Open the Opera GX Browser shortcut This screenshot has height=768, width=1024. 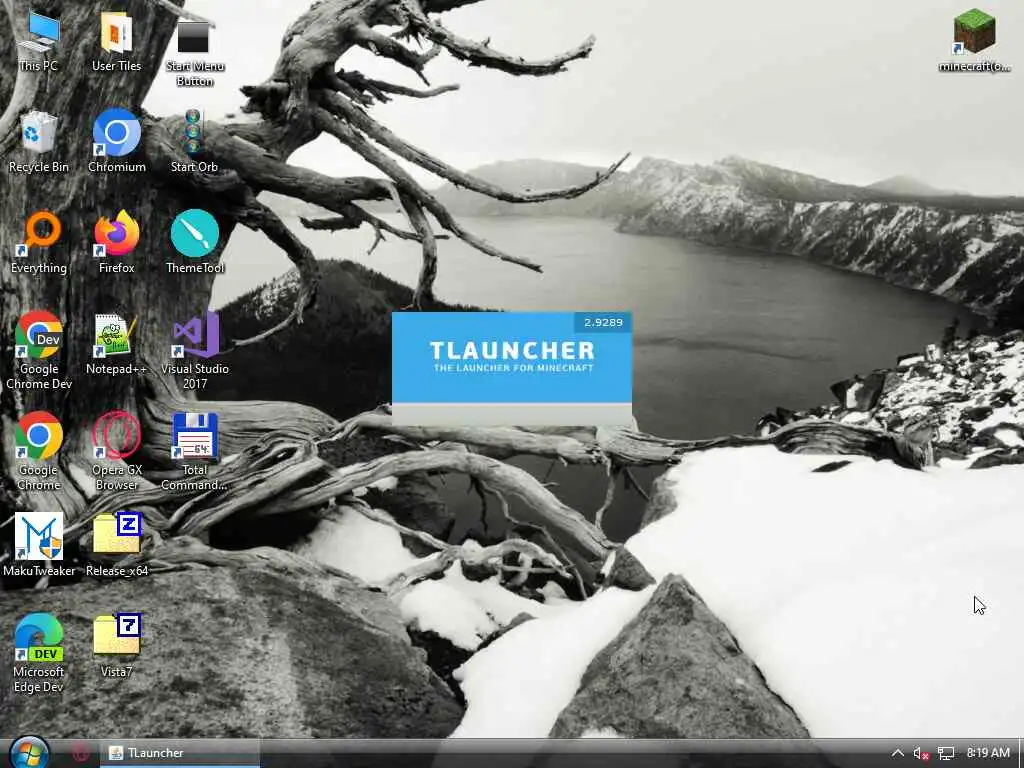116,452
